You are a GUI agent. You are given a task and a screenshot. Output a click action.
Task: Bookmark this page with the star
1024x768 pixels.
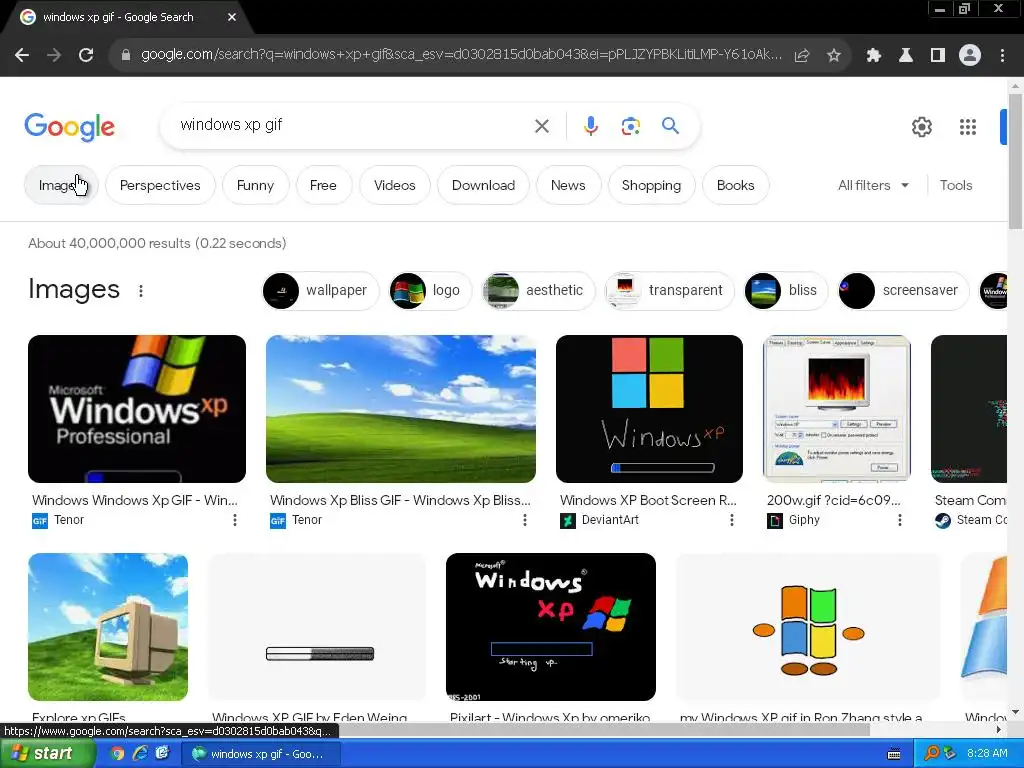[x=834, y=56]
